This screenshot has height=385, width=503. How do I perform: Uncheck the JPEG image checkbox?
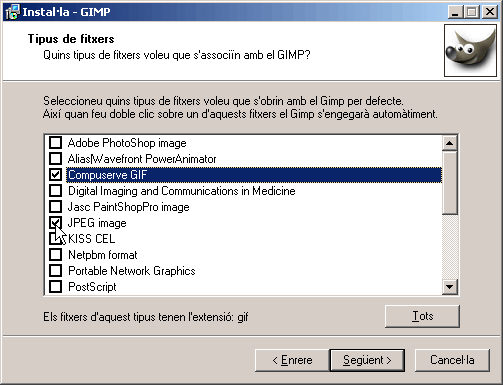tap(55, 223)
